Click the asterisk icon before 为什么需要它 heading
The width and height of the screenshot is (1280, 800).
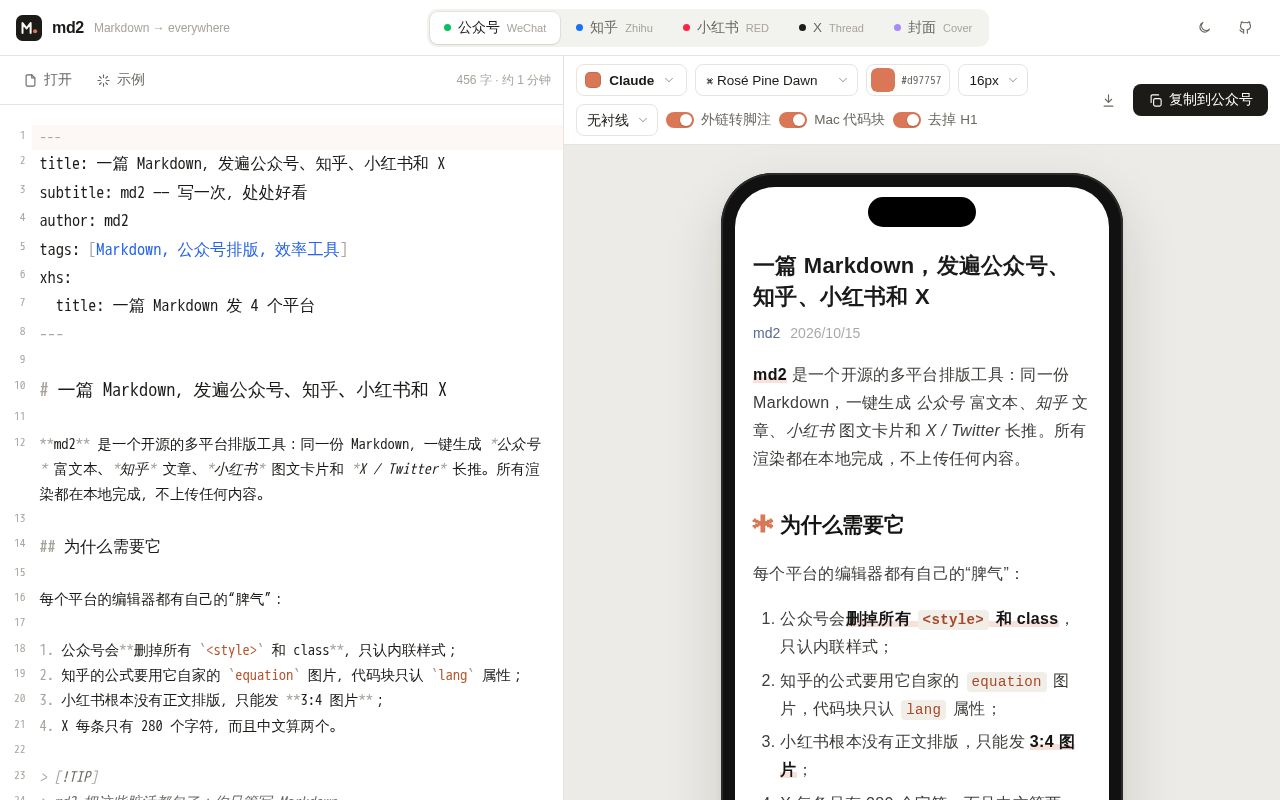(763, 524)
